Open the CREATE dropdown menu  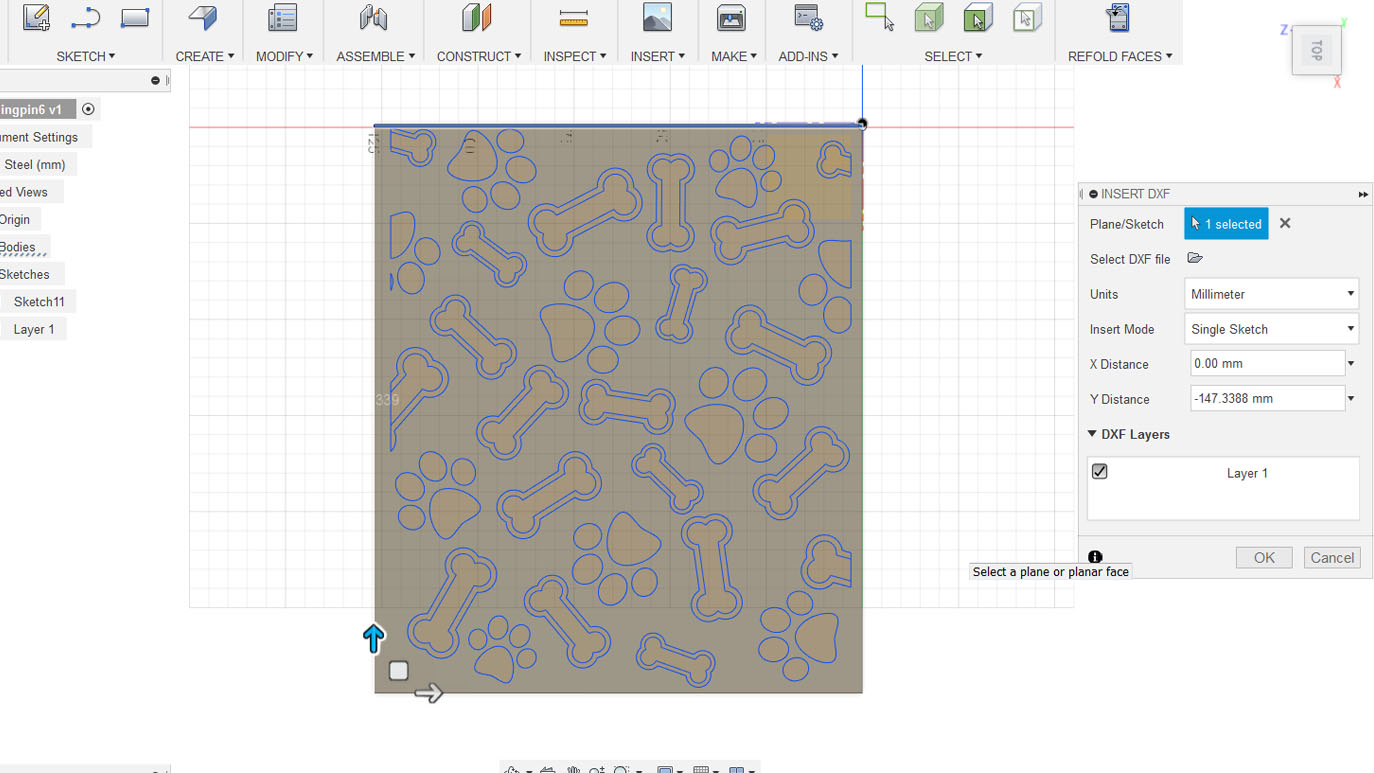(x=205, y=56)
